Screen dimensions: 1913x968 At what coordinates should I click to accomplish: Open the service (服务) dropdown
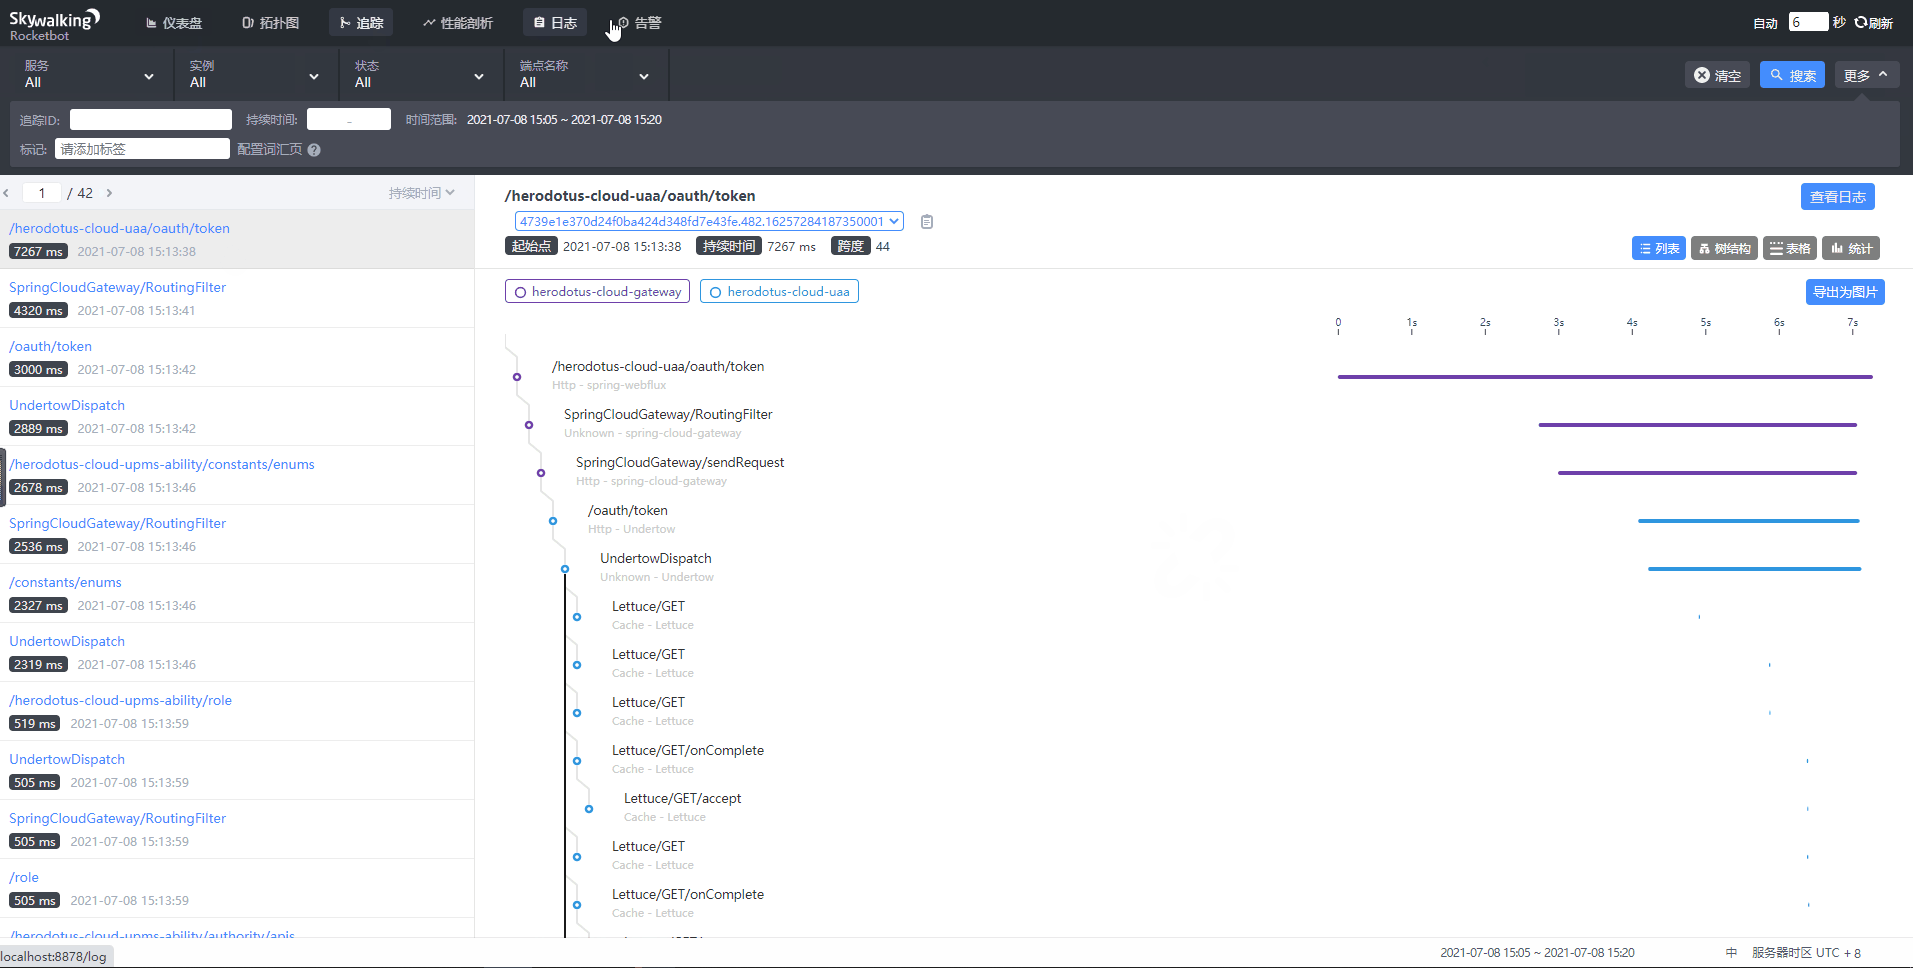89,75
